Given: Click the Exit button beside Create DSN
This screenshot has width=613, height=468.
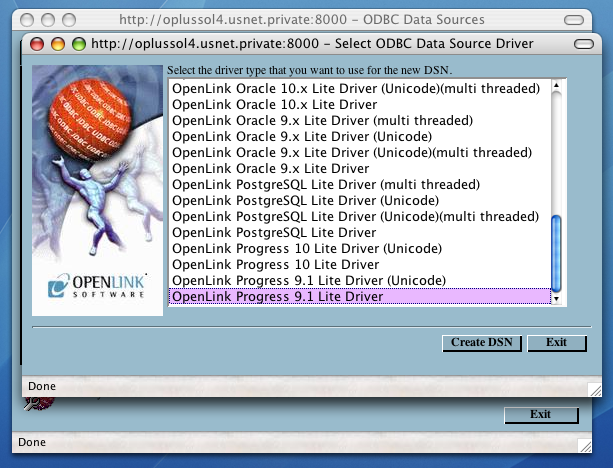Looking at the screenshot, I should click(x=557, y=342).
